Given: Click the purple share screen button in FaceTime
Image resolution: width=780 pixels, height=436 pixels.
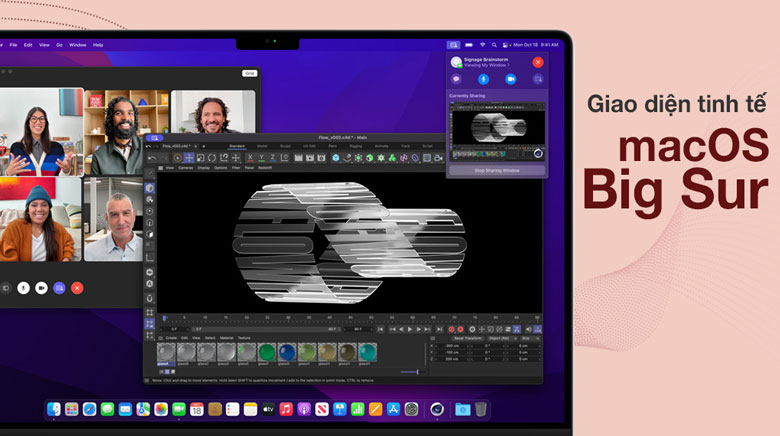Looking at the screenshot, I should pos(59,288).
